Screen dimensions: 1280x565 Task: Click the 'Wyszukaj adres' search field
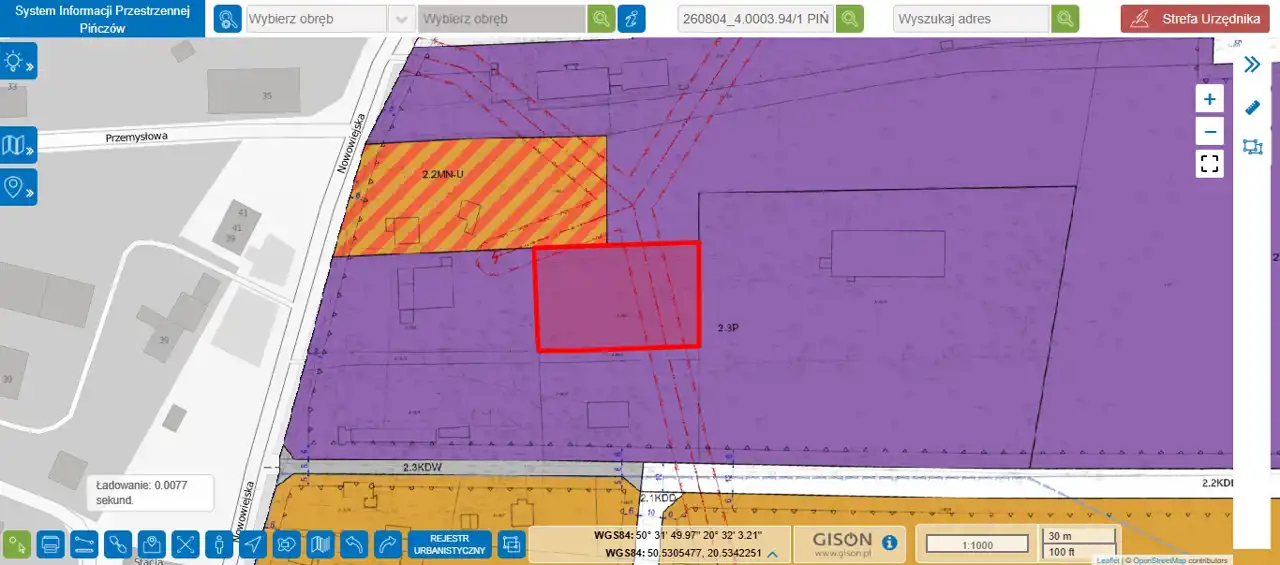click(x=971, y=19)
